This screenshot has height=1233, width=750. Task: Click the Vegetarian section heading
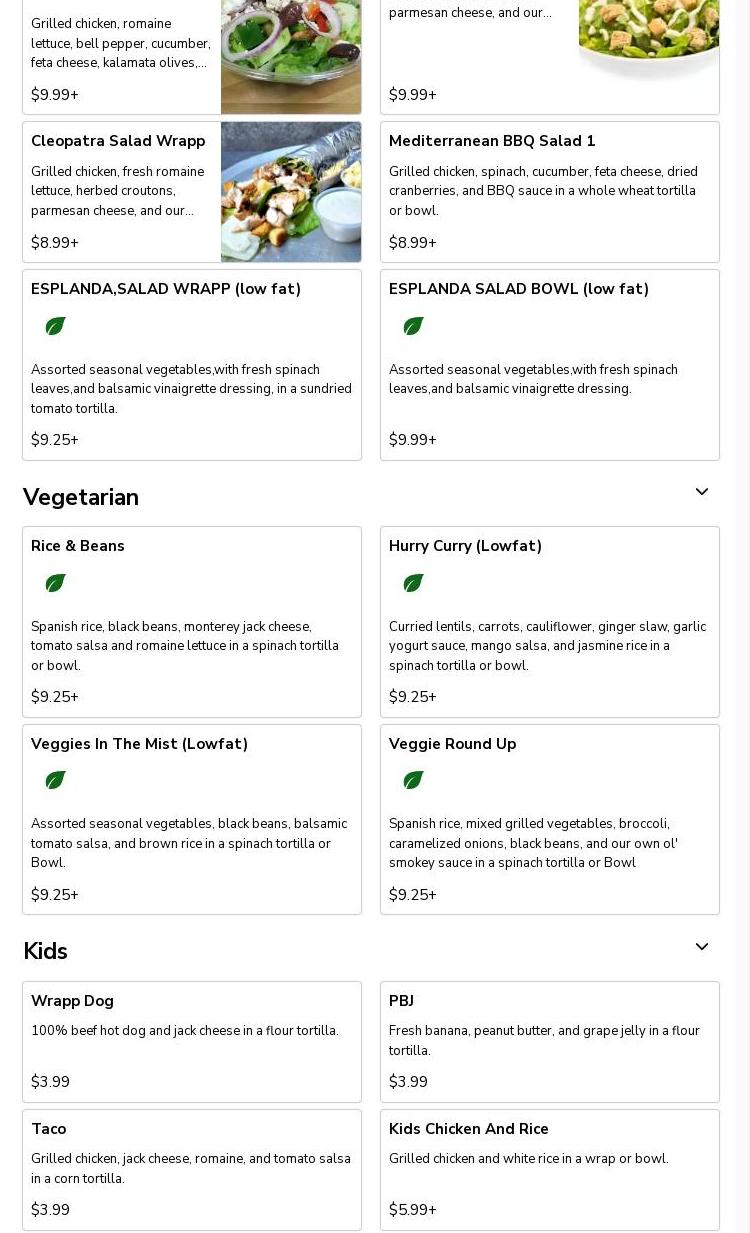pos(81,497)
